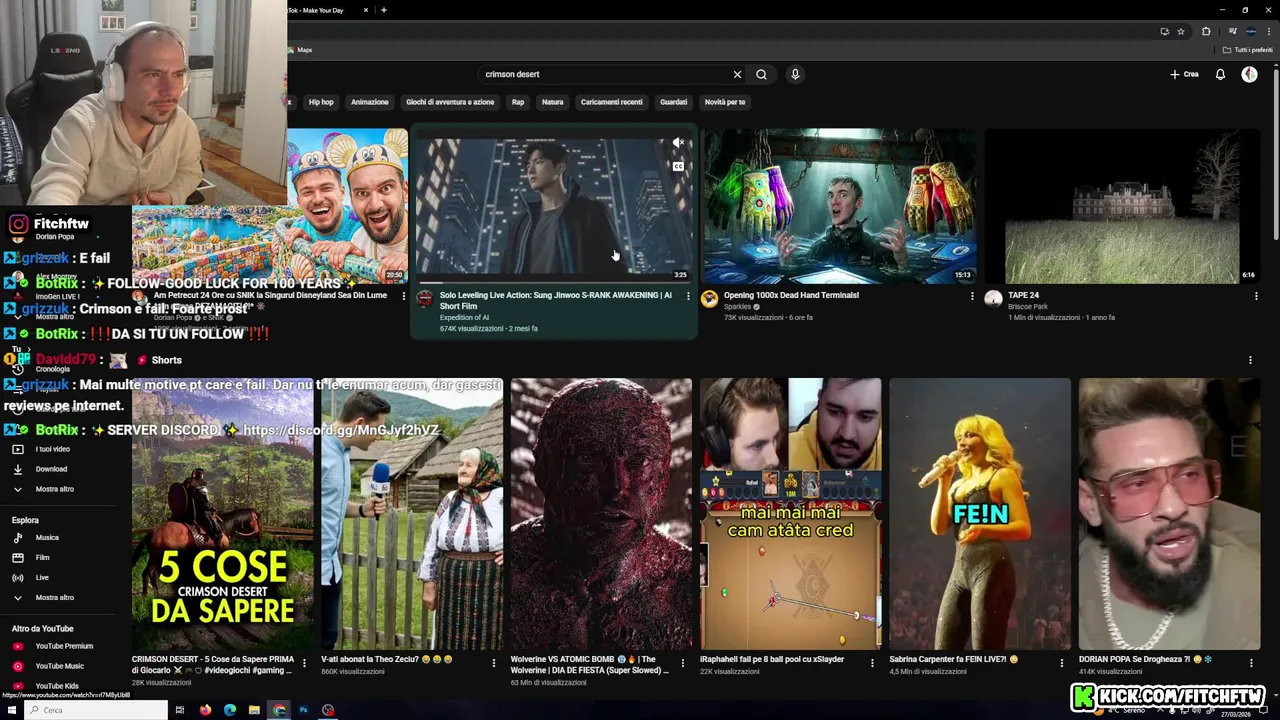Unmute the Solo Leveling preview video

pyautogui.click(x=678, y=143)
